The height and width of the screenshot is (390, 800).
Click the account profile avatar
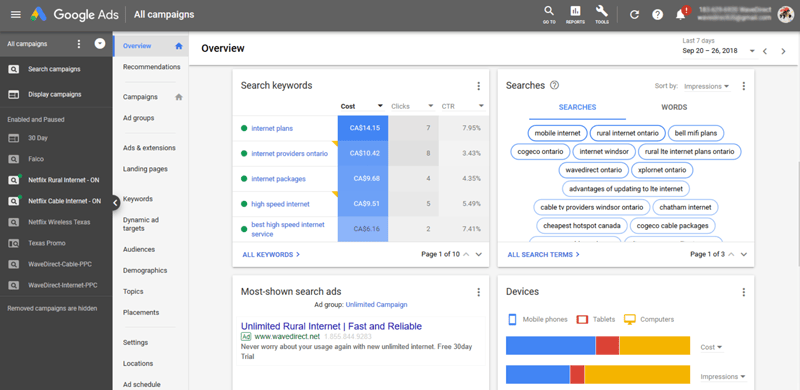tap(786, 14)
